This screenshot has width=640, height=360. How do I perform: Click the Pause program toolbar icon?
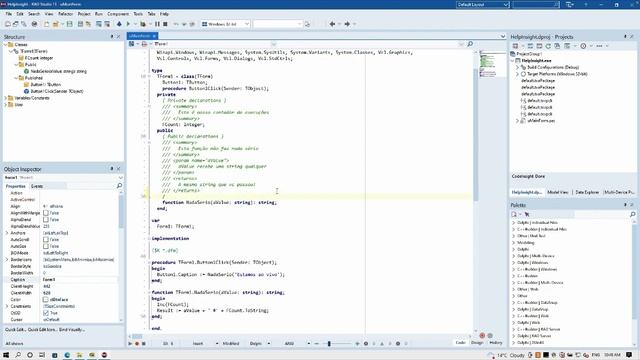pyautogui.click(x=157, y=24)
